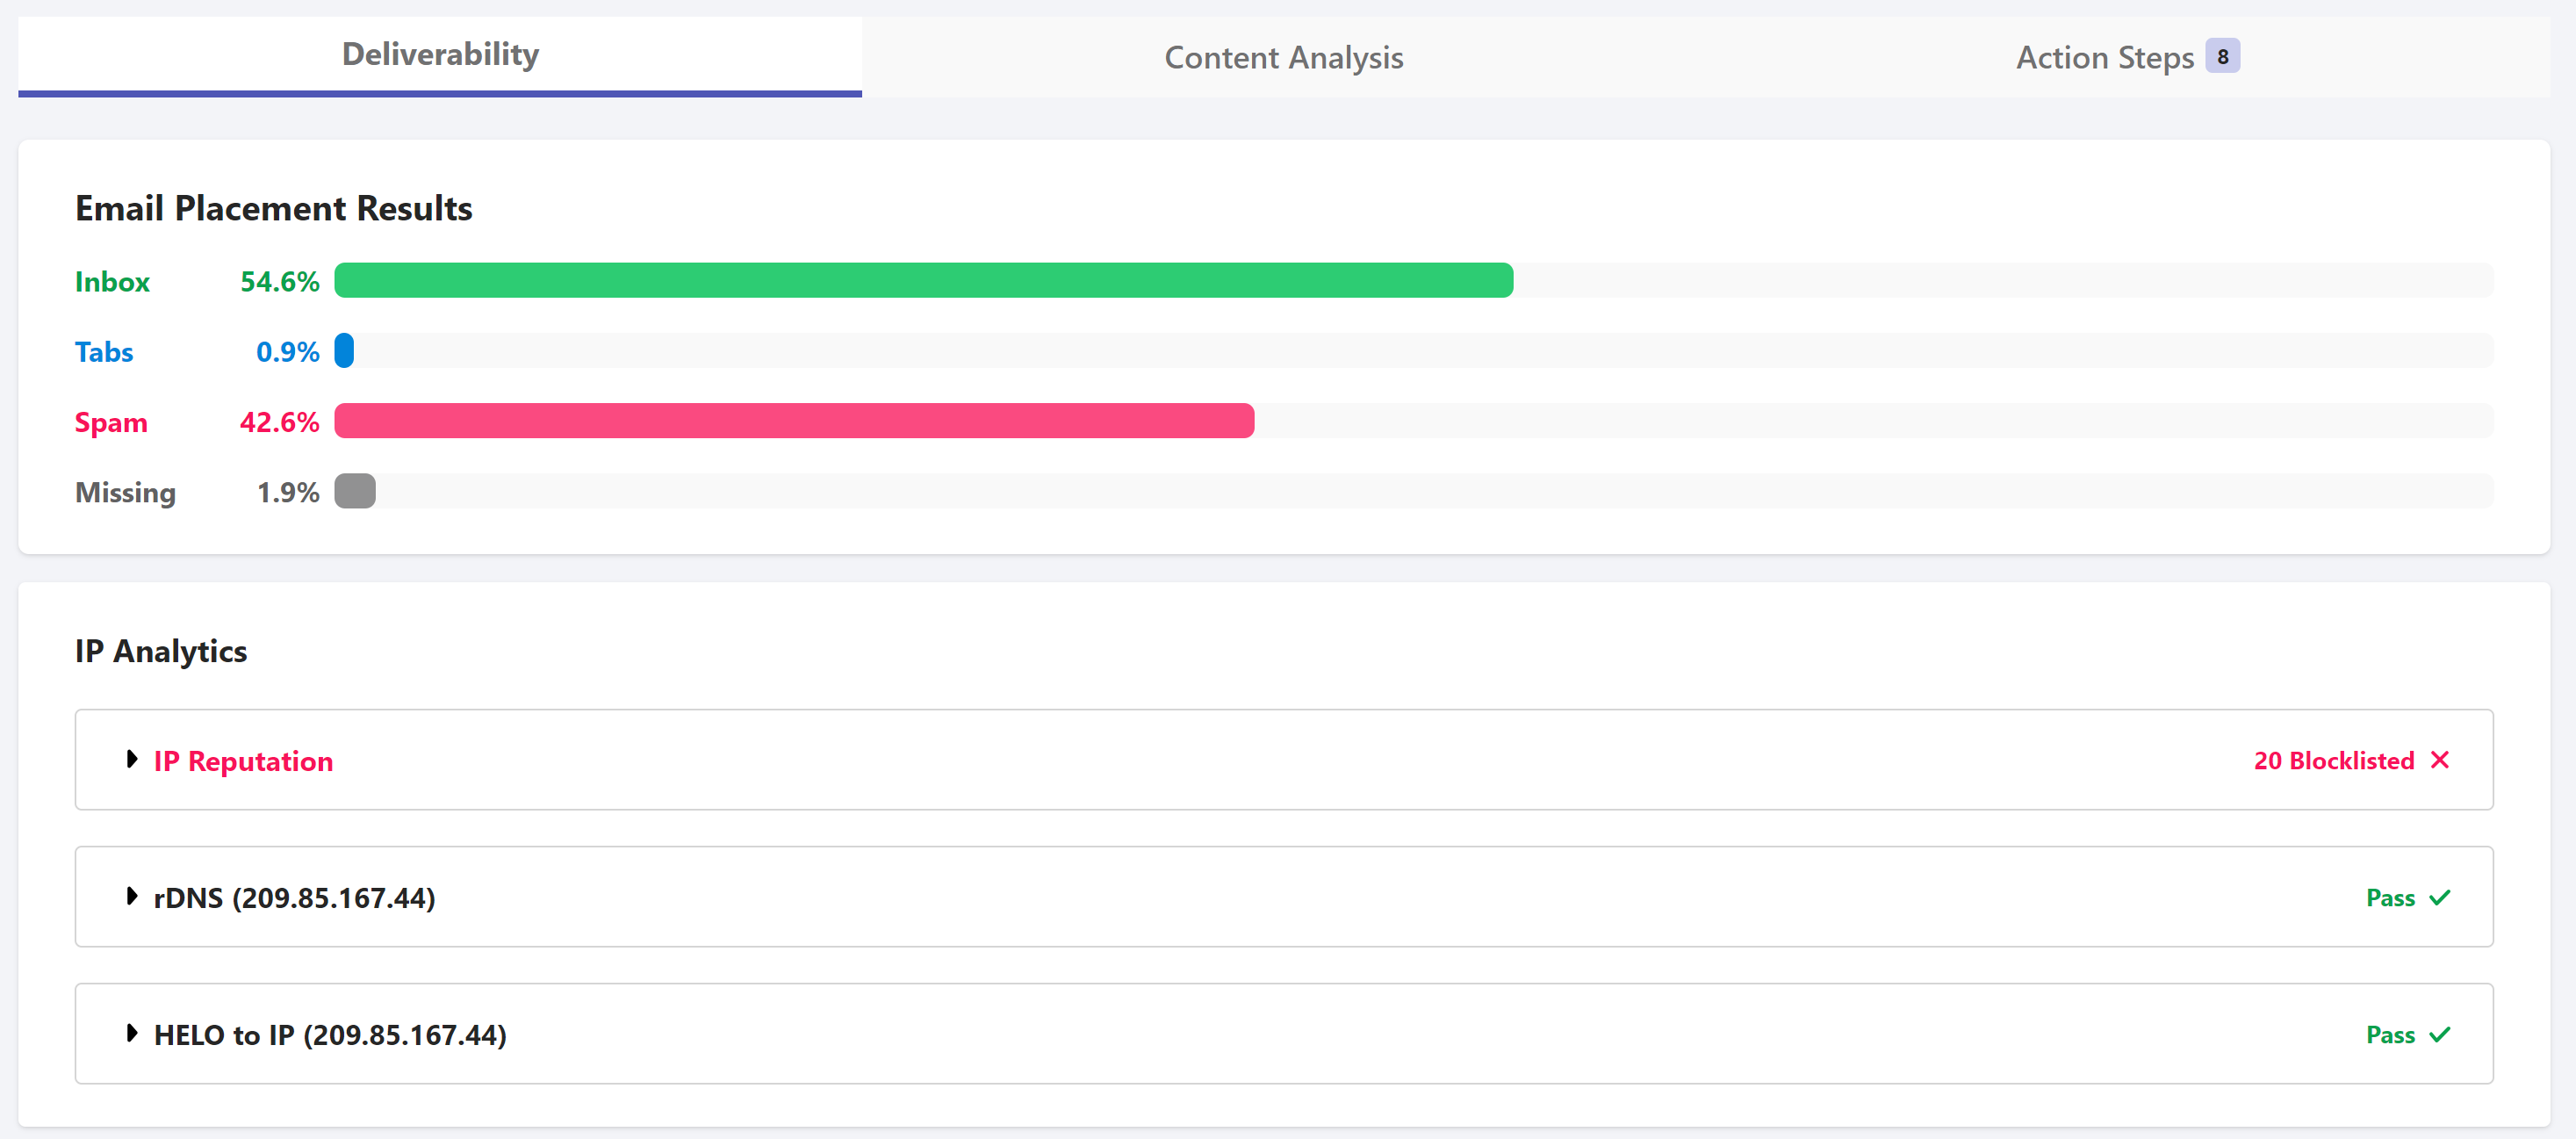
Task: Click the rDNS (209.85.167.44) title
Action: coord(294,898)
